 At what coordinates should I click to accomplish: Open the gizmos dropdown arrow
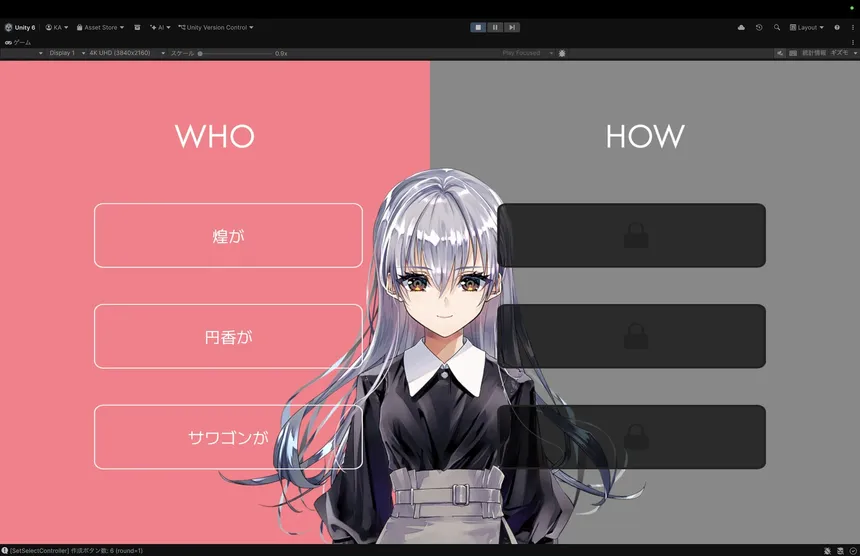855,53
